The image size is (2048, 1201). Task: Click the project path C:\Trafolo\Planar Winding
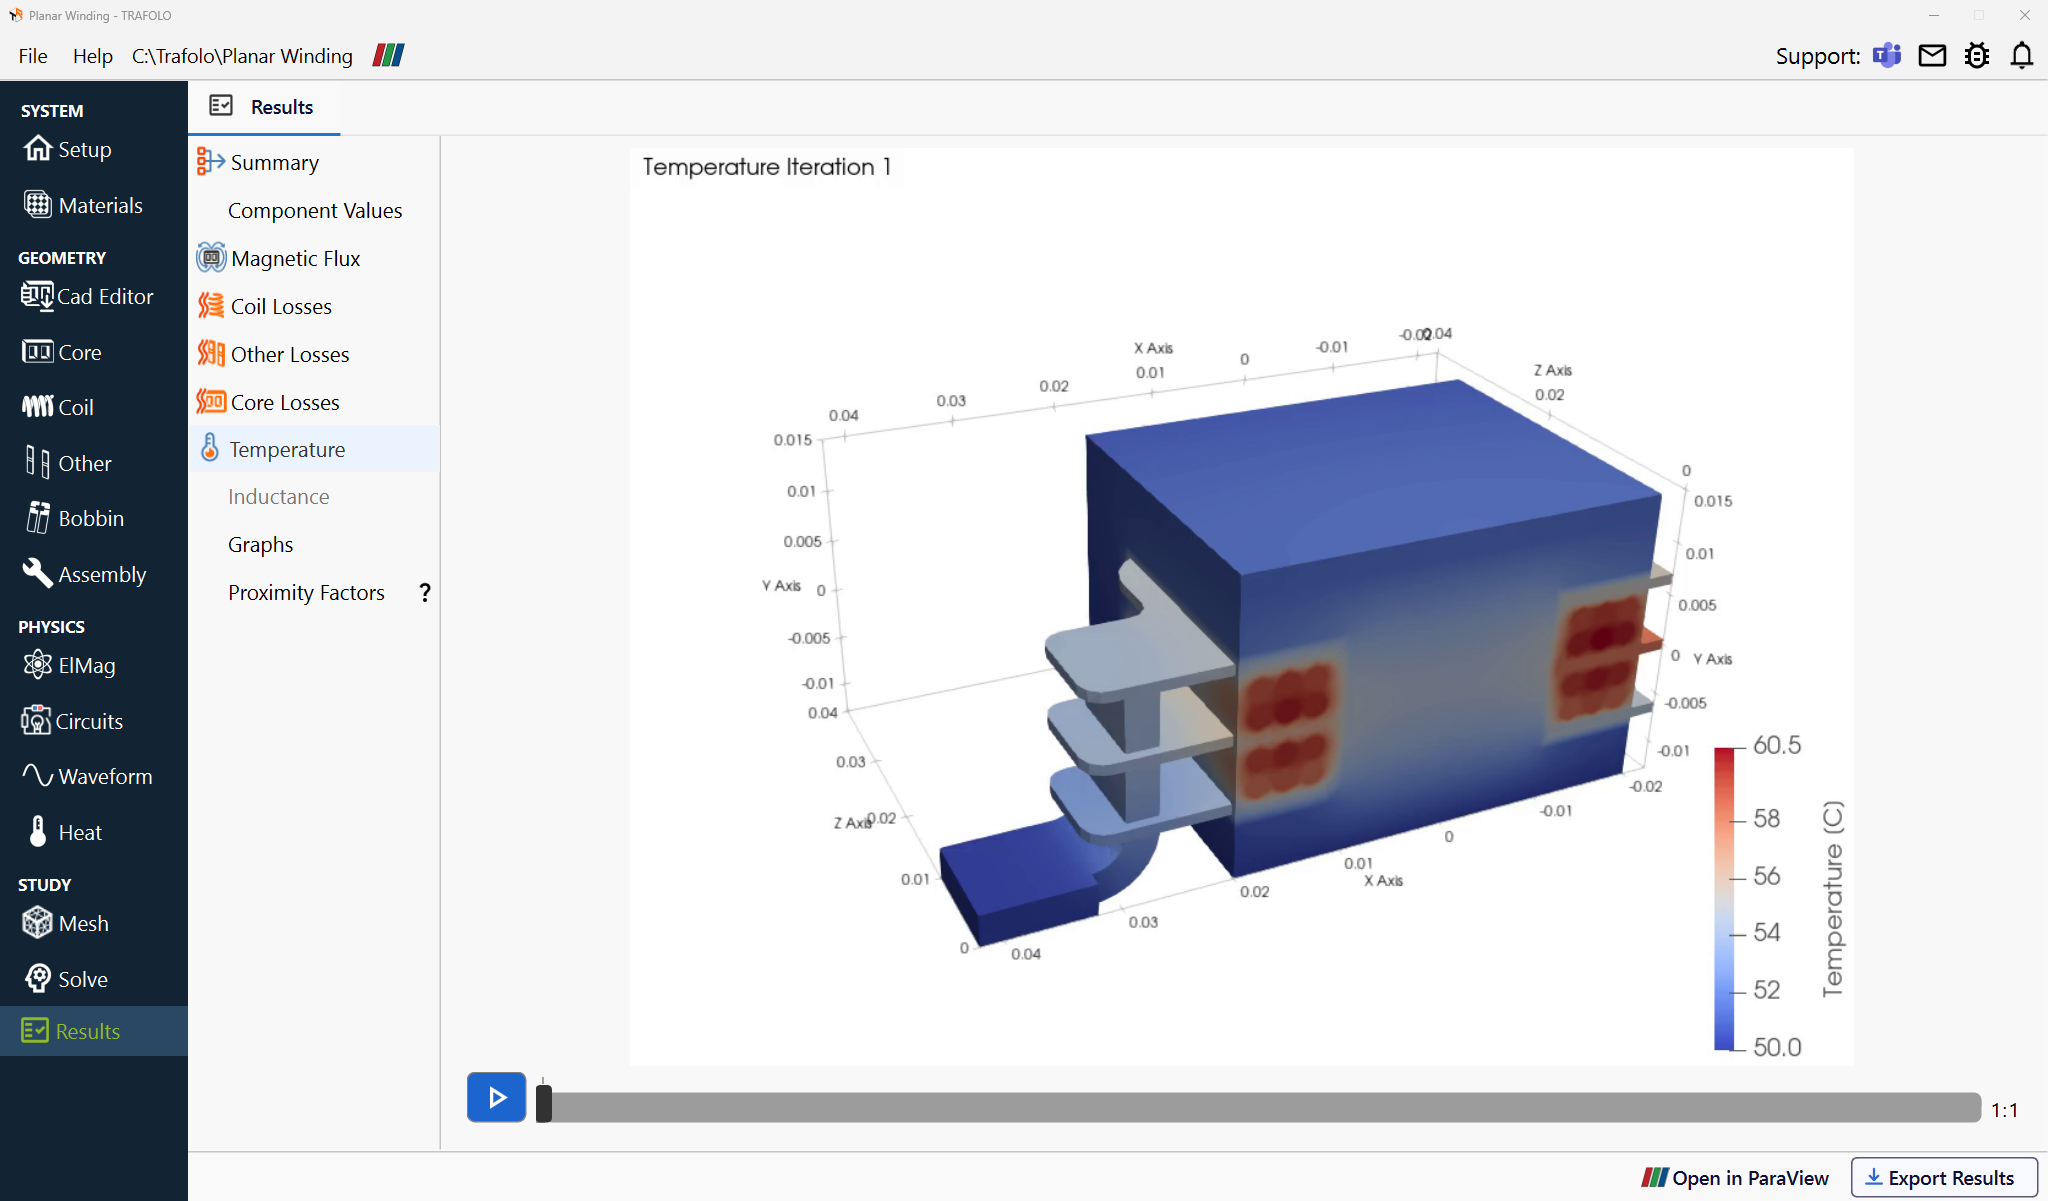[x=242, y=56]
